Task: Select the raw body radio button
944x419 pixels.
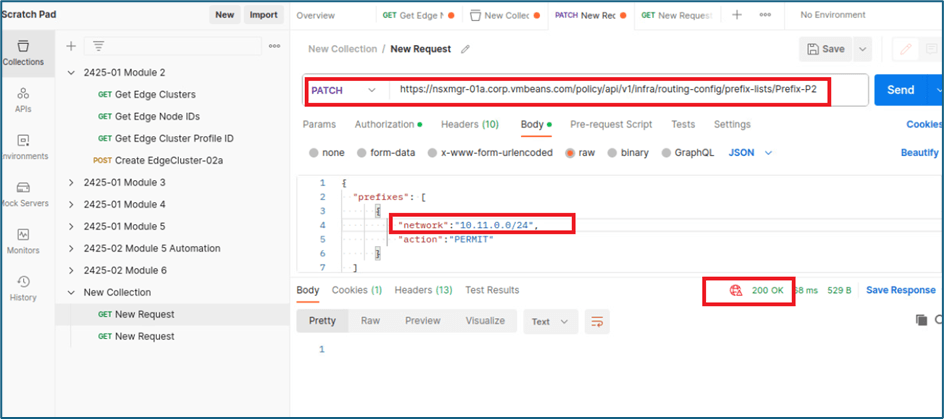Action: point(571,153)
